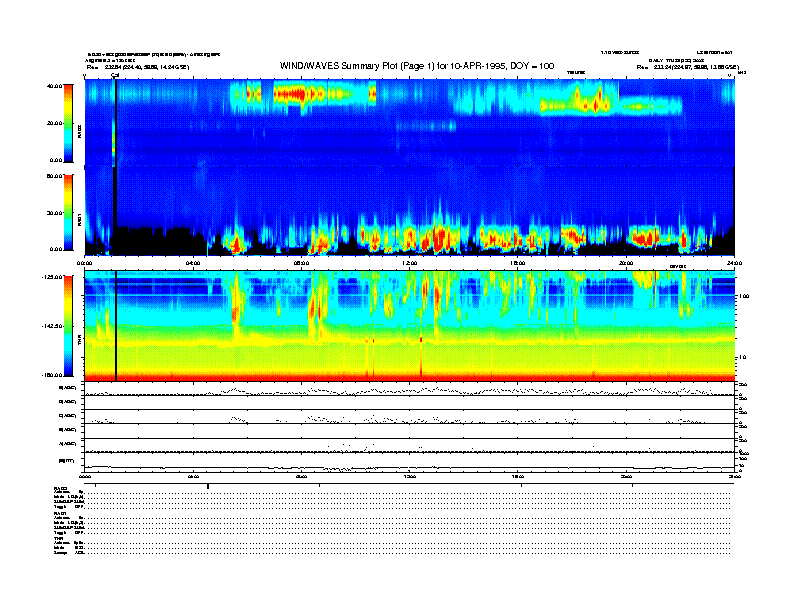
Task: Click the 30.00 value on the RAD1 scale
Action: point(55,213)
